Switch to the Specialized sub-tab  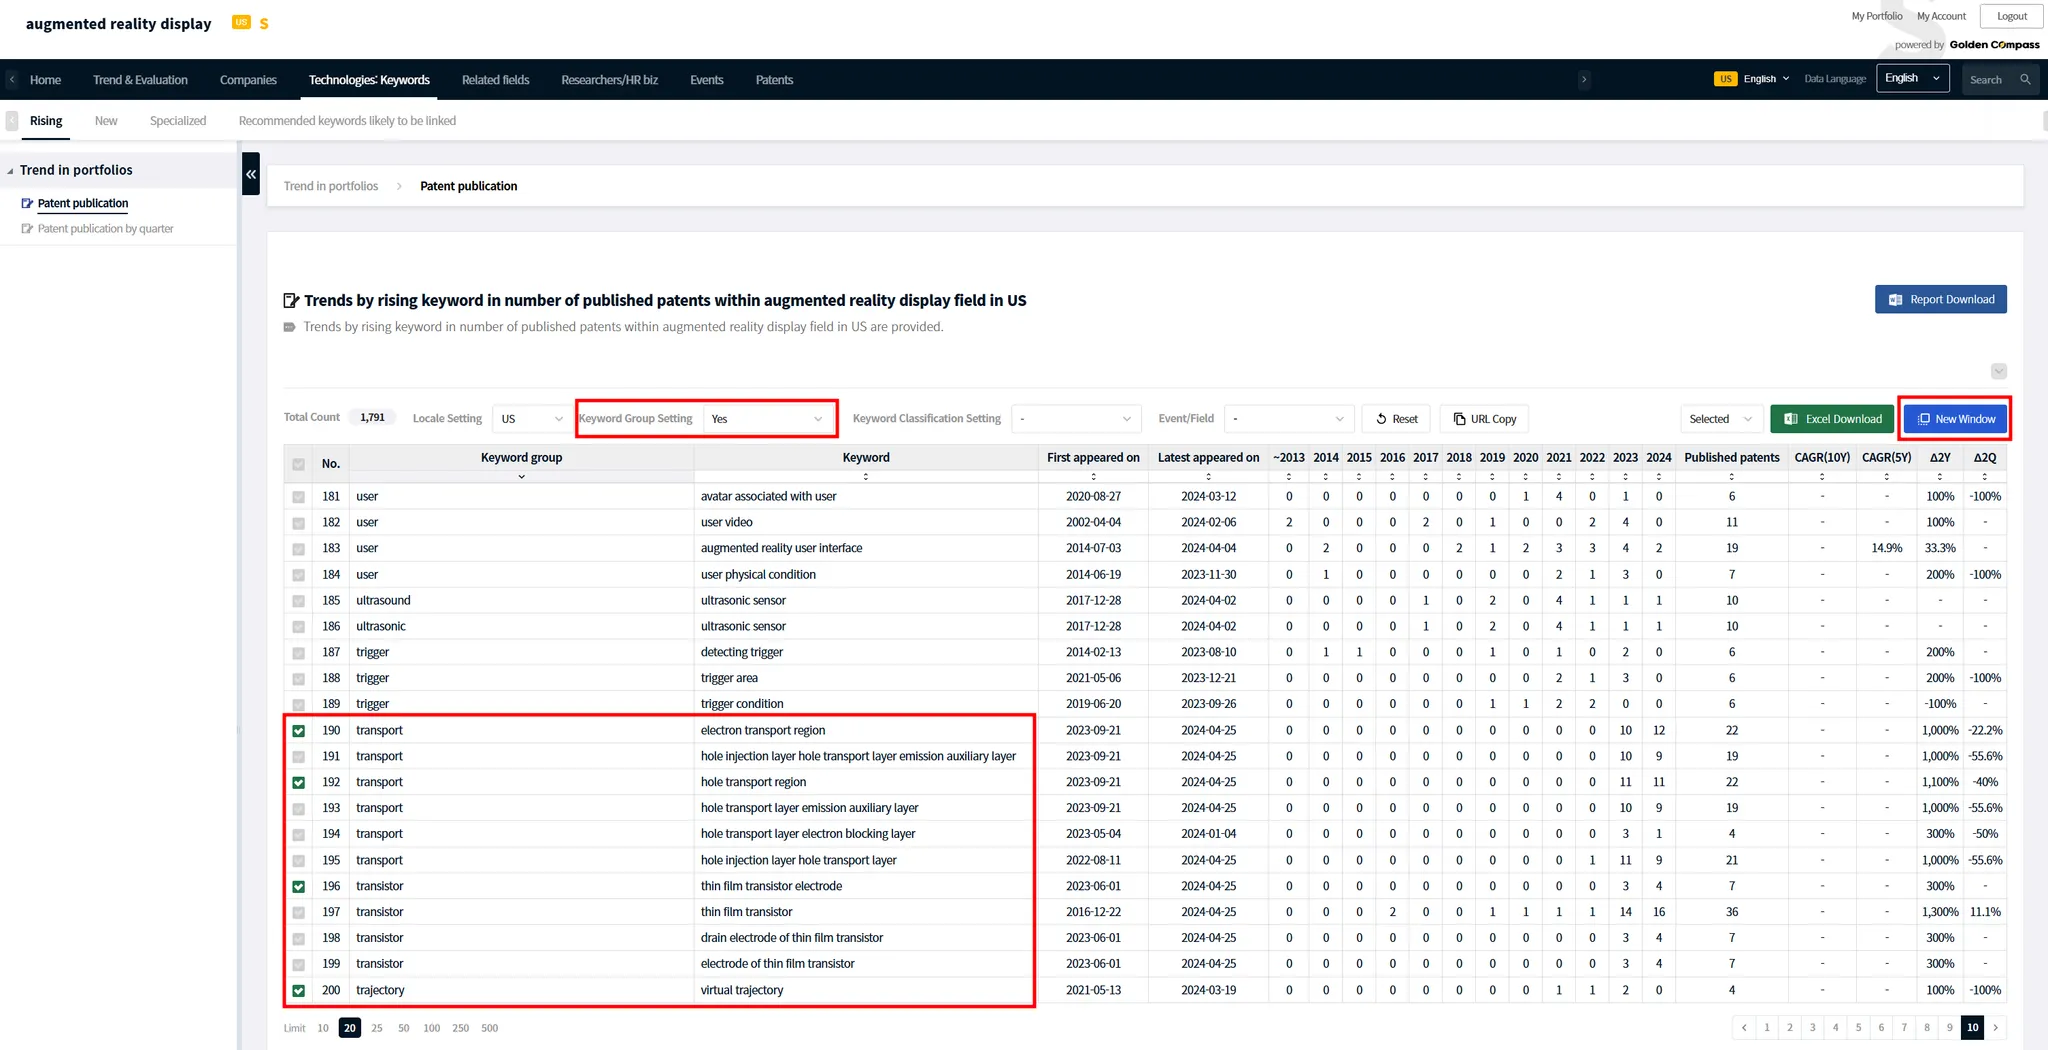(178, 121)
